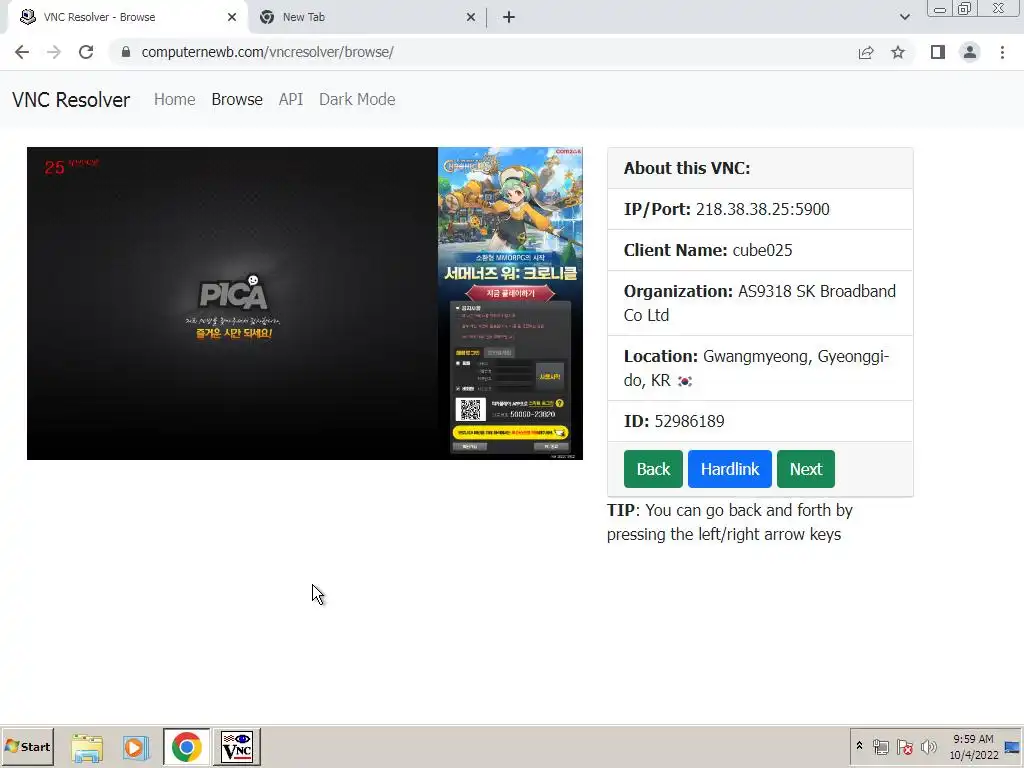Open Action Center flag icon
The height and width of the screenshot is (768, 1024).
(x=904, y=747)
